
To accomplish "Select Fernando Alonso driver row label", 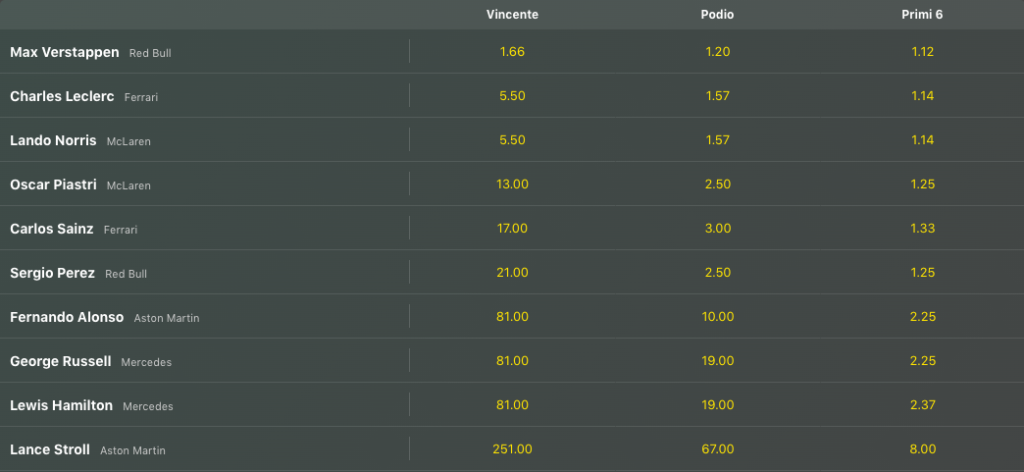I will (x=67, y=317).
